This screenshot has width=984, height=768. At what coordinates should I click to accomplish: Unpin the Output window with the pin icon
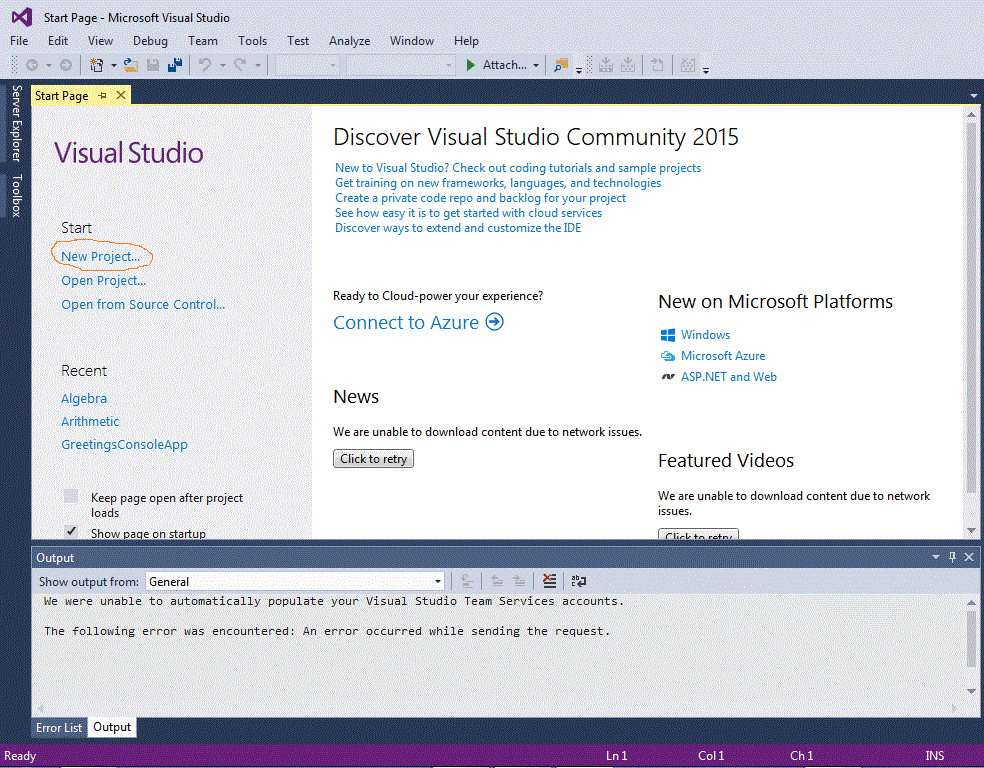(x=951, y=557)
